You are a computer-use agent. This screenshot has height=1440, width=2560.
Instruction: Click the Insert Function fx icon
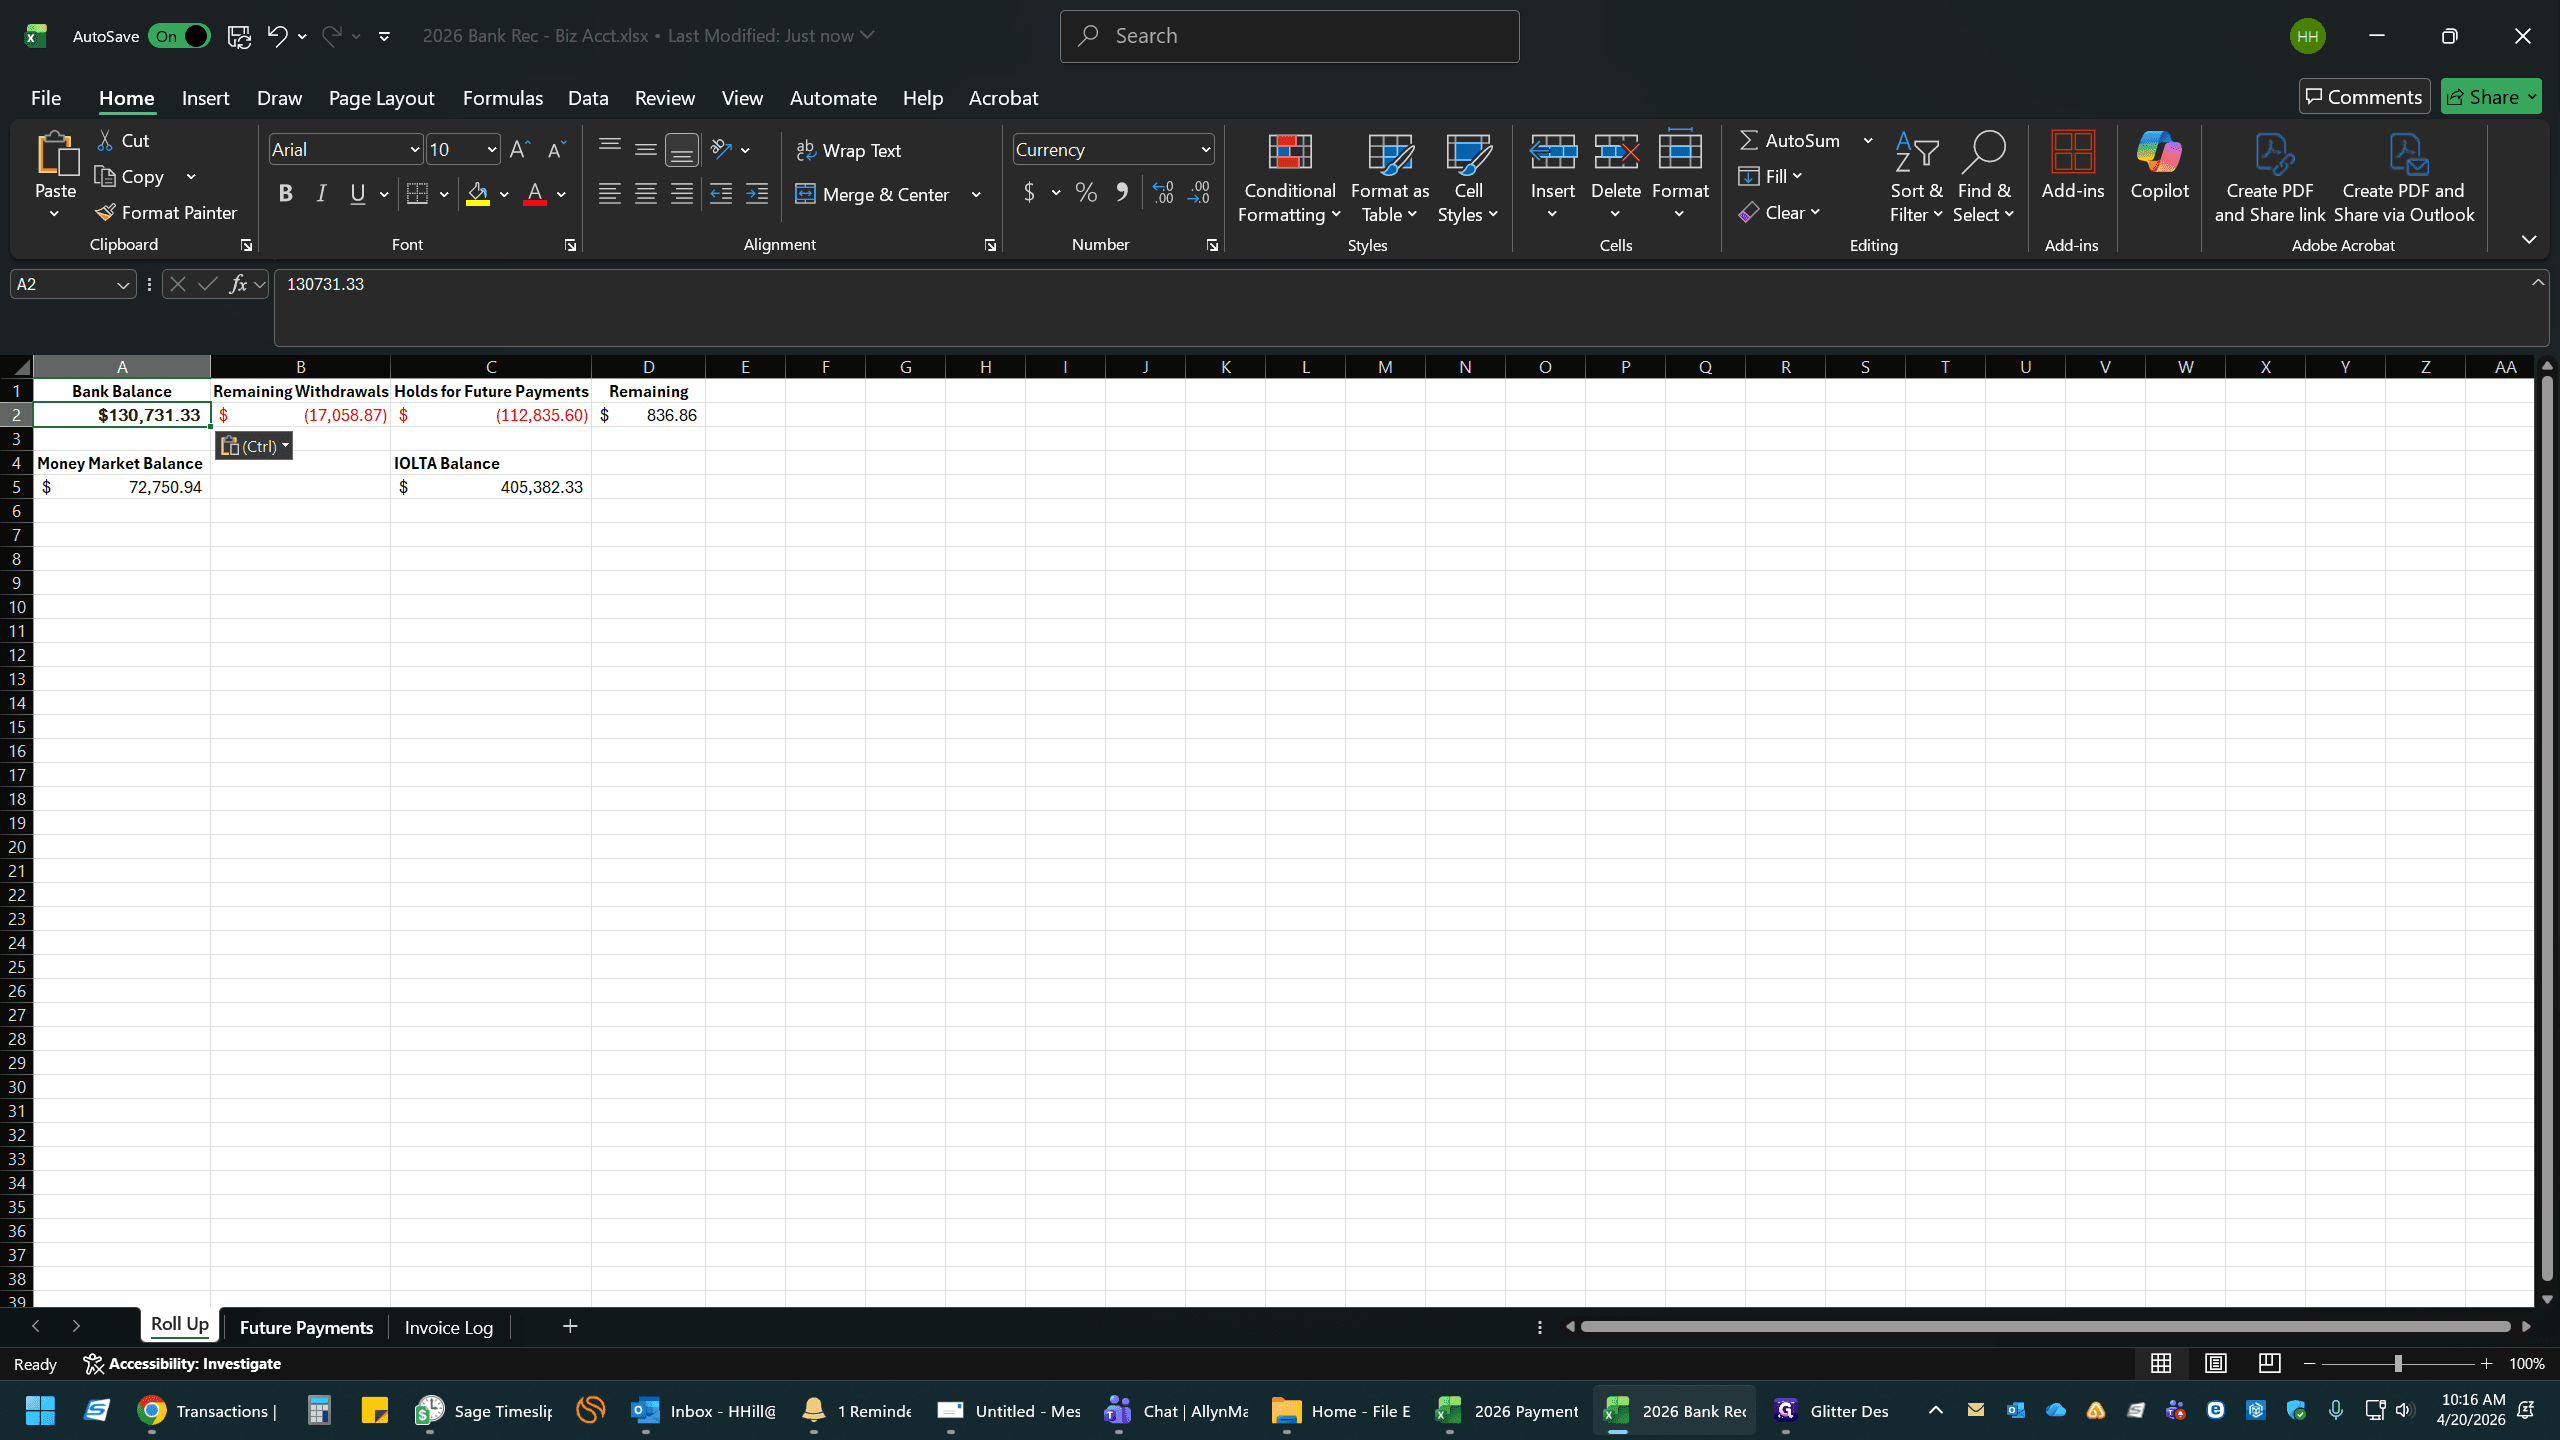238,285
